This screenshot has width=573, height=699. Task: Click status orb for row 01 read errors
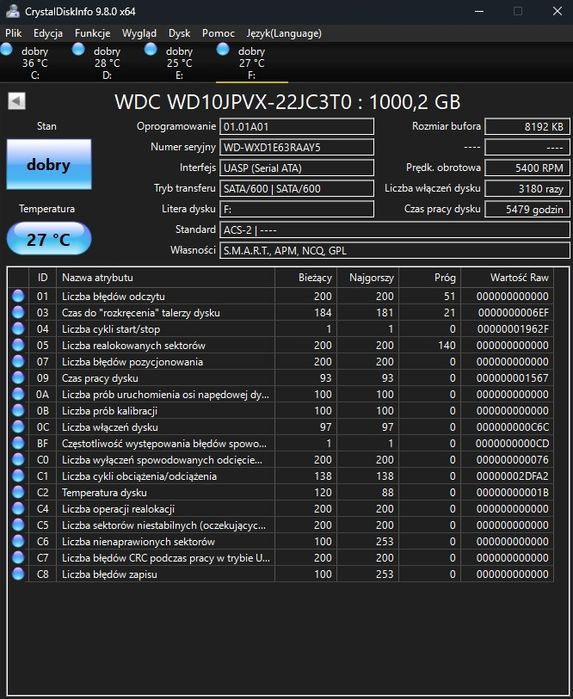tap(18, 296)
